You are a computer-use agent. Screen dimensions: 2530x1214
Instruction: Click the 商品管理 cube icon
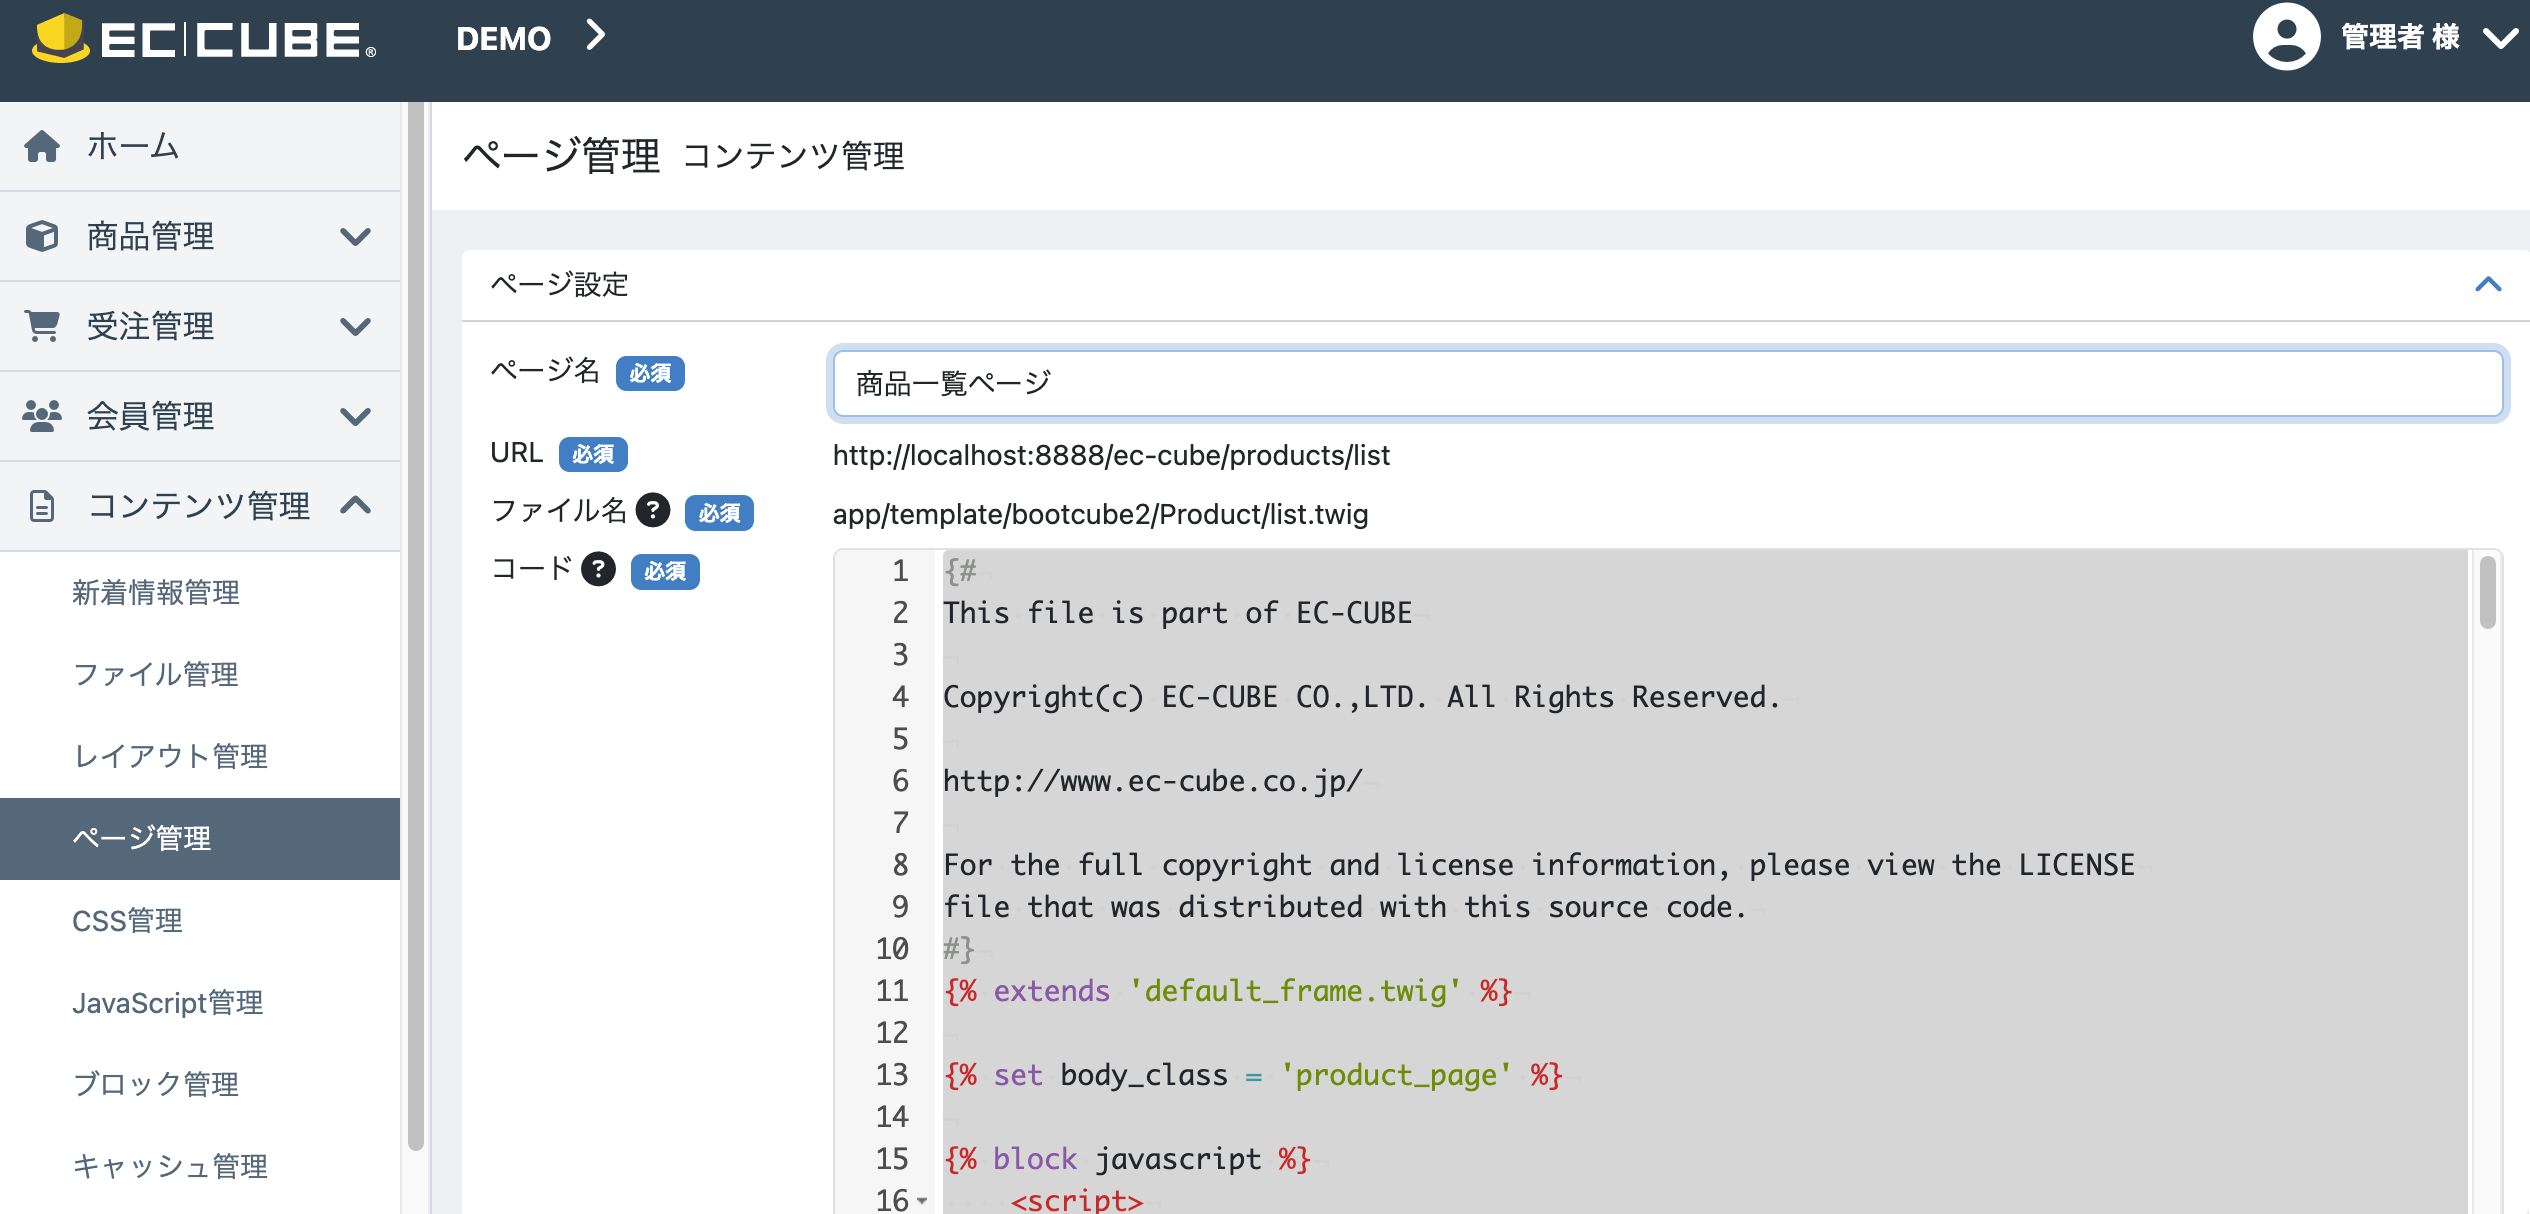point(42,236)
